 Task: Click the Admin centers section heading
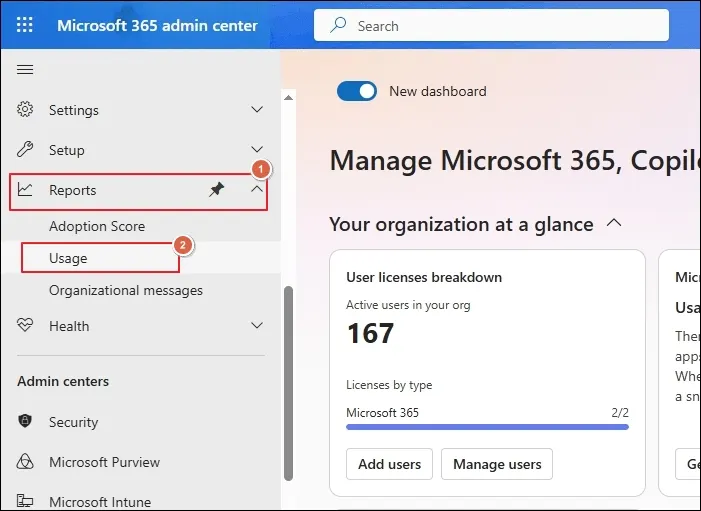point(63,381)
